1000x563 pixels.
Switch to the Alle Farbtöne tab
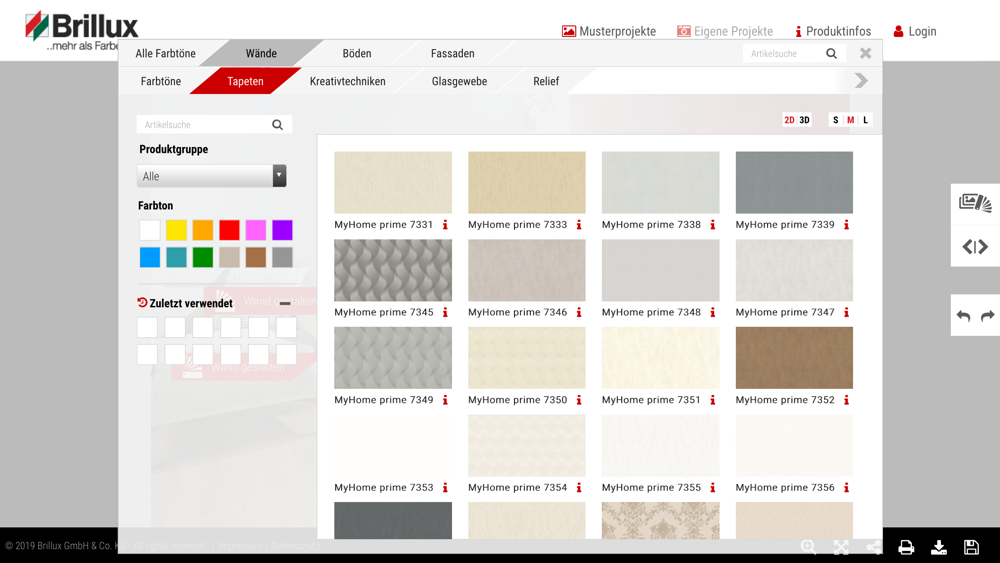pyautogui.click(x=165, y=54)
